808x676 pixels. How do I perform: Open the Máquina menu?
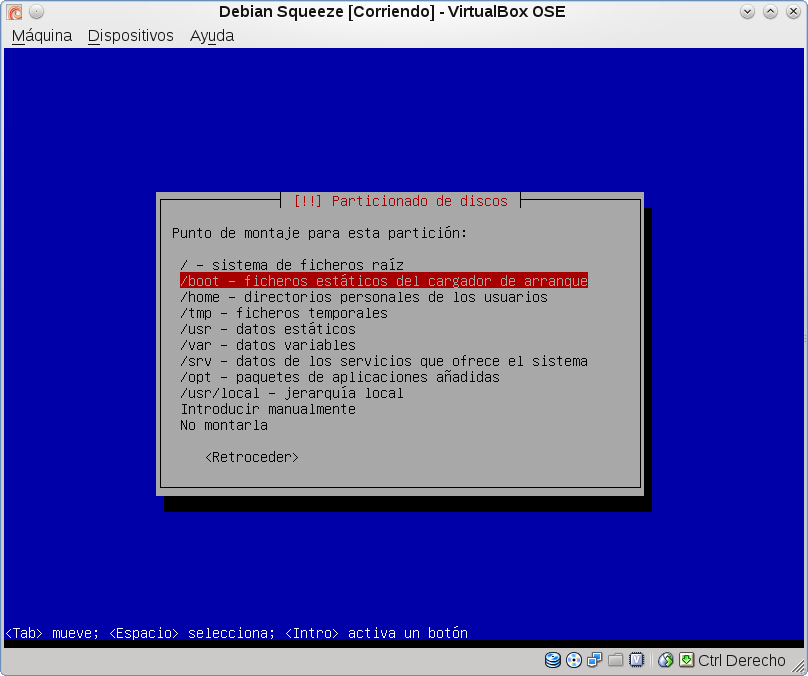pos(42,36)
